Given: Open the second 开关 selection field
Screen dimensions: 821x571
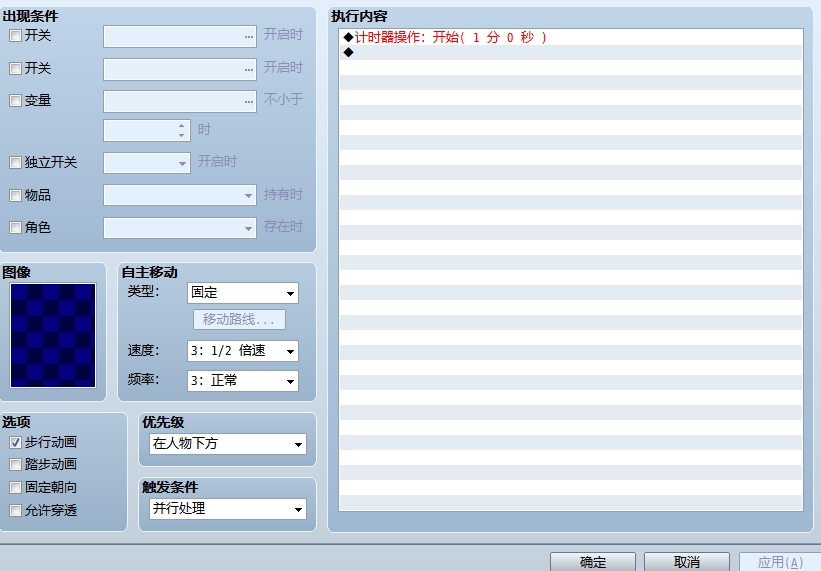Looking at the screenshot, I should coord(180,70).
